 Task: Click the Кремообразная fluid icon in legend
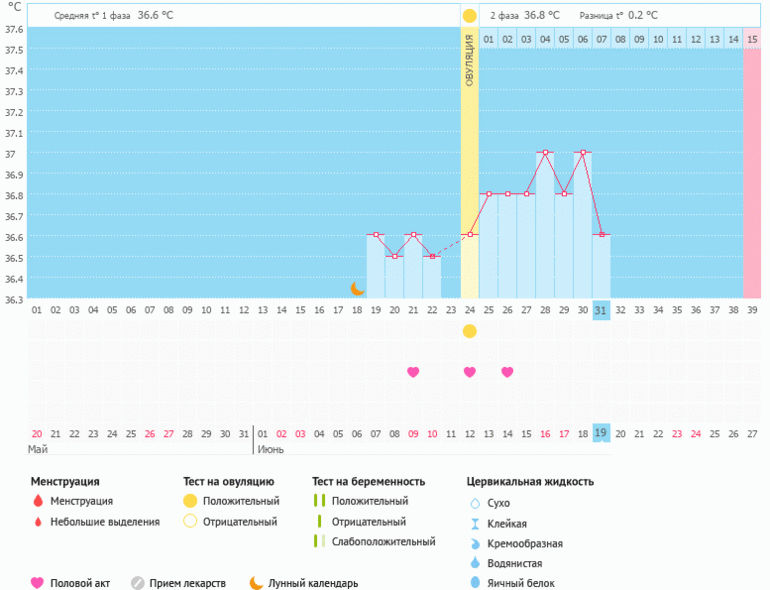[x=475, y=544]
